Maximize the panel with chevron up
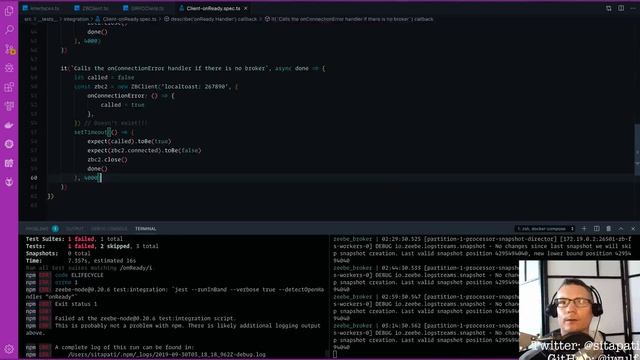This screenshot has height=360, width=640. click(621, 229)
